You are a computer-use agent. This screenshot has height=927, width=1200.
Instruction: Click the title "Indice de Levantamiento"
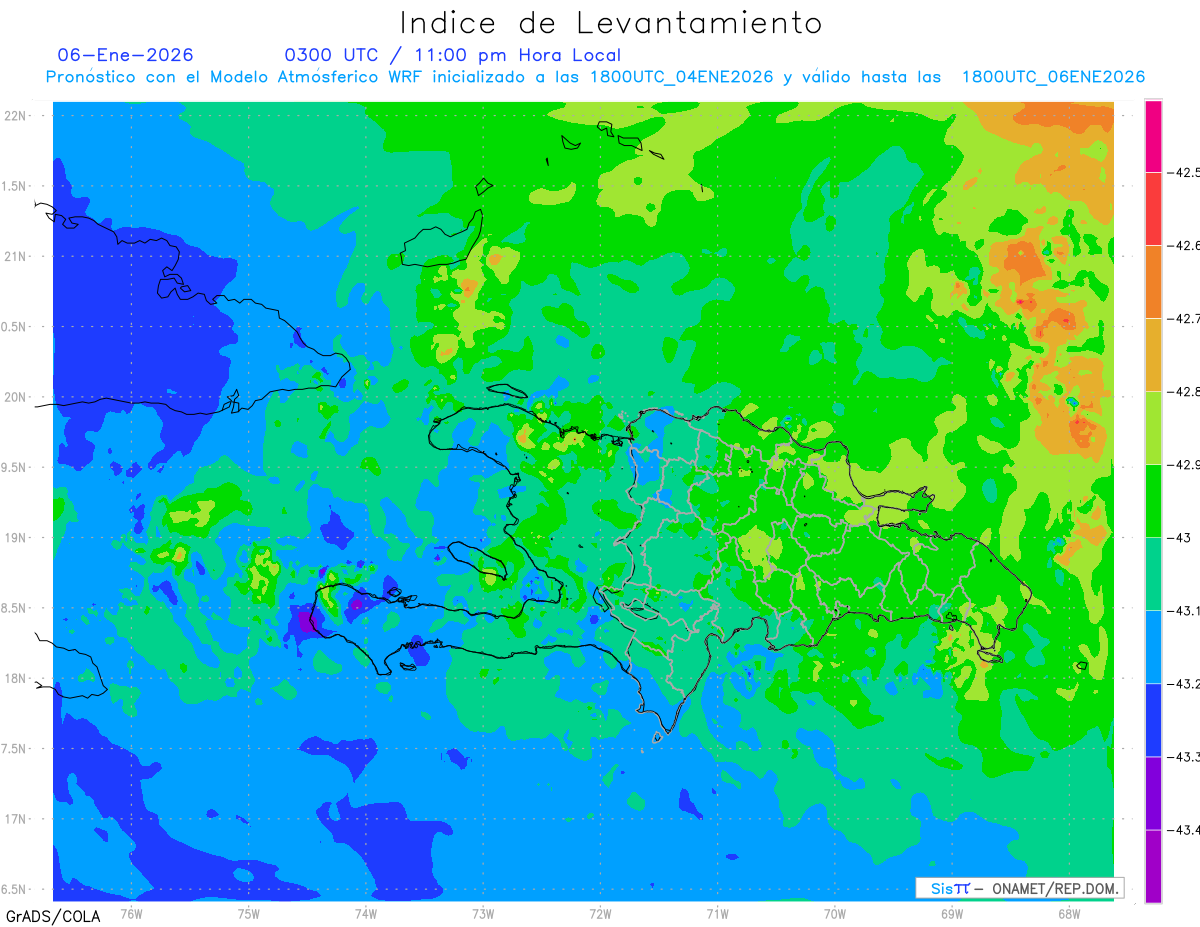tap(611, 22)
